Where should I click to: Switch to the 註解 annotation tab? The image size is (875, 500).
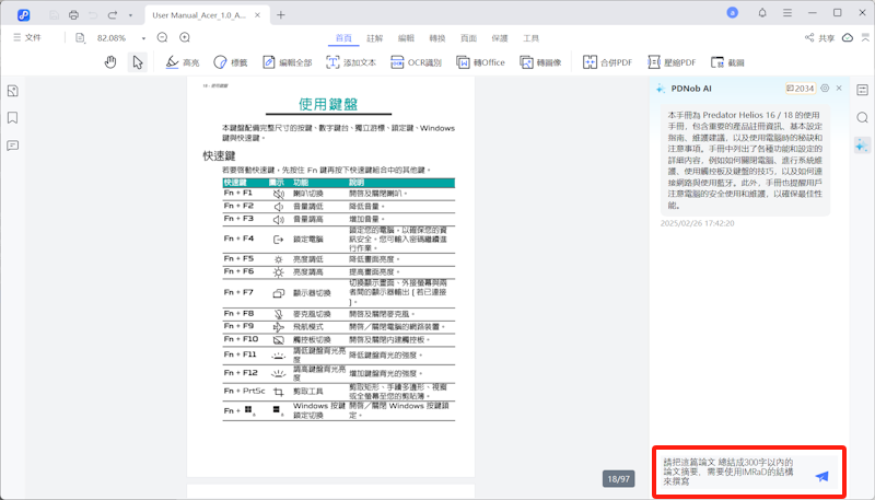coord(374,38)
